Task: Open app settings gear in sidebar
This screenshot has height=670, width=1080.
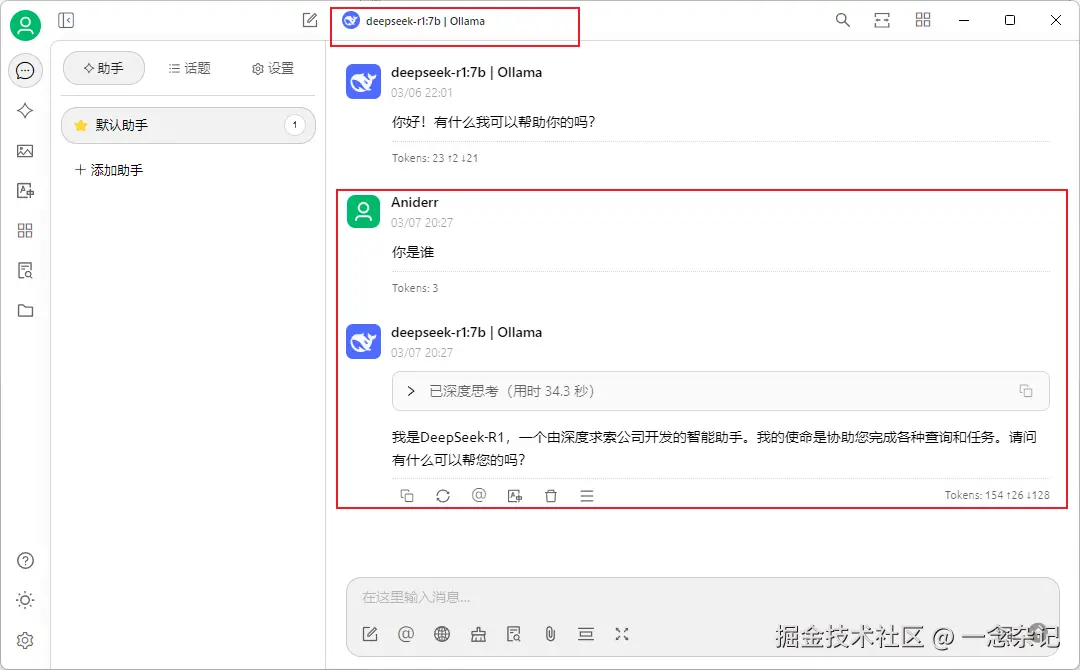Action: pyautogui.click(x=25, y=640)
